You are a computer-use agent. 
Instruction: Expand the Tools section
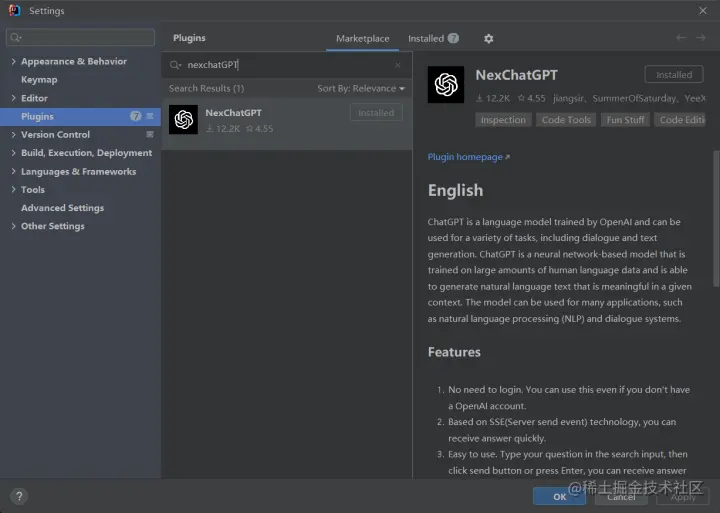pyautogui.click(x=13, y=189)
